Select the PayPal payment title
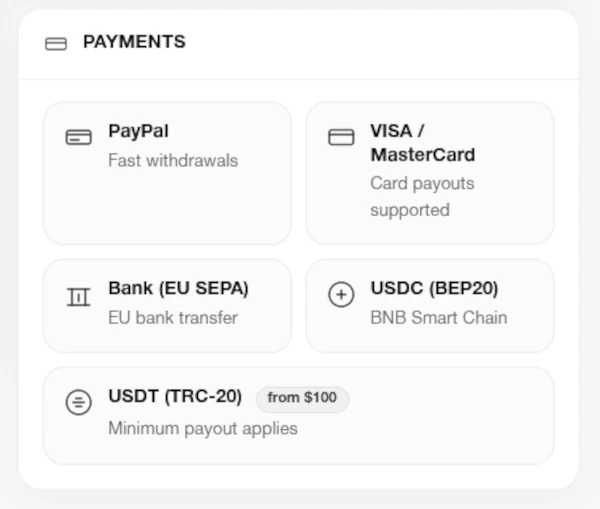Viewport: 600px width, 509px height. tap(139, 131)
